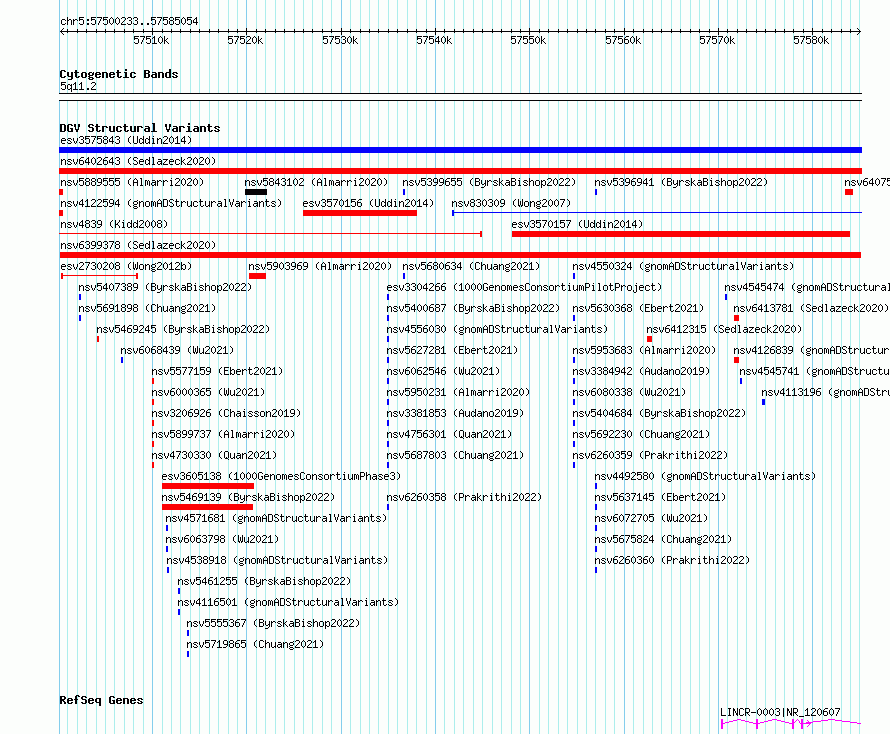Click the blue esv3575843 variant bar
This screenshot has width=890, height=734.
click(x=460, y=150)
